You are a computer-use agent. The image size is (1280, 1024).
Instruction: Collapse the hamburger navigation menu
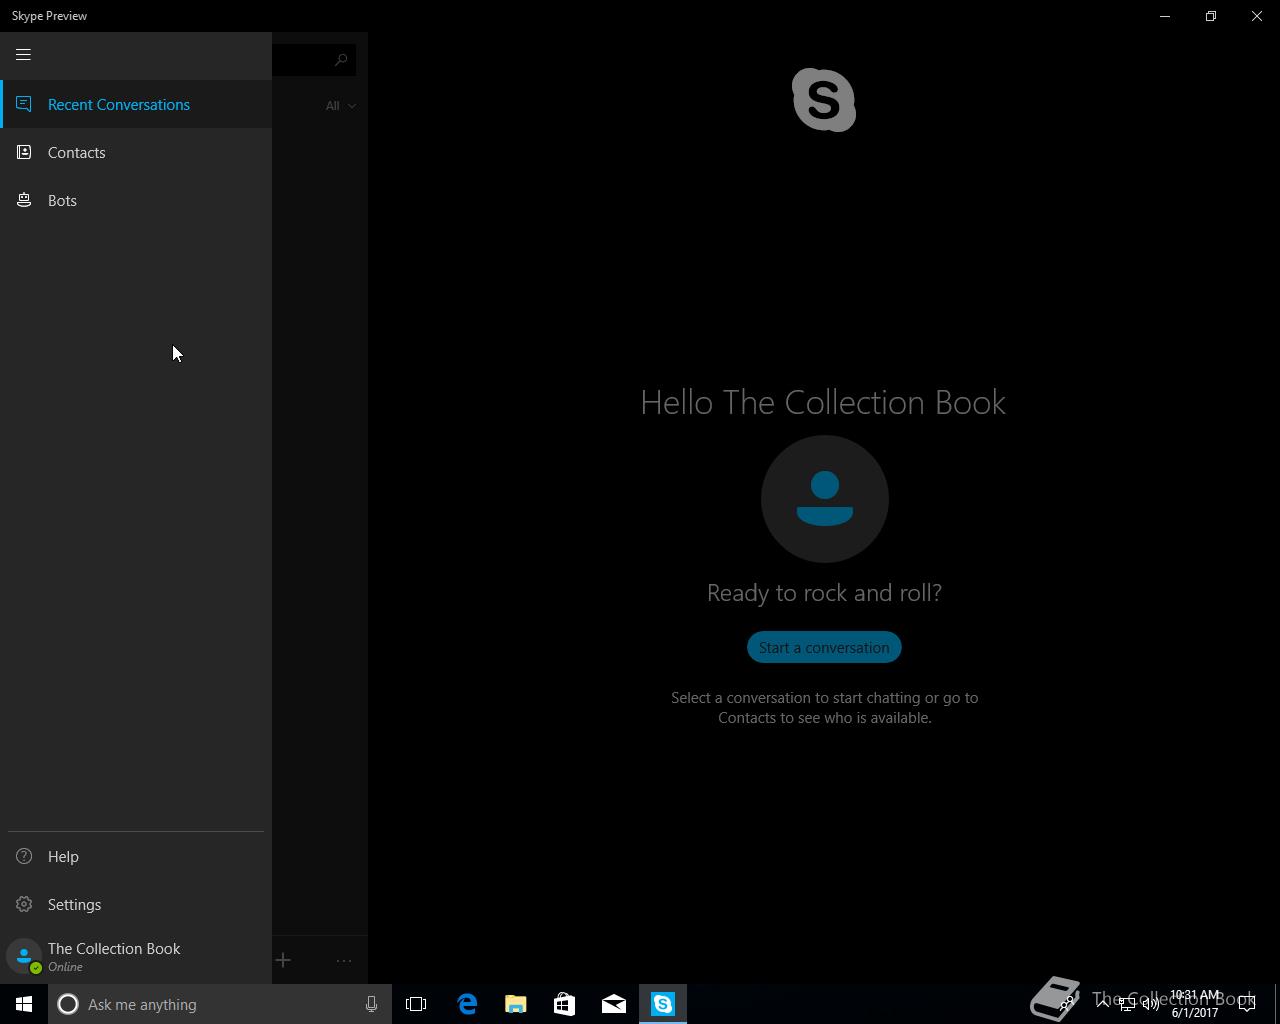(x=23, y=55)
